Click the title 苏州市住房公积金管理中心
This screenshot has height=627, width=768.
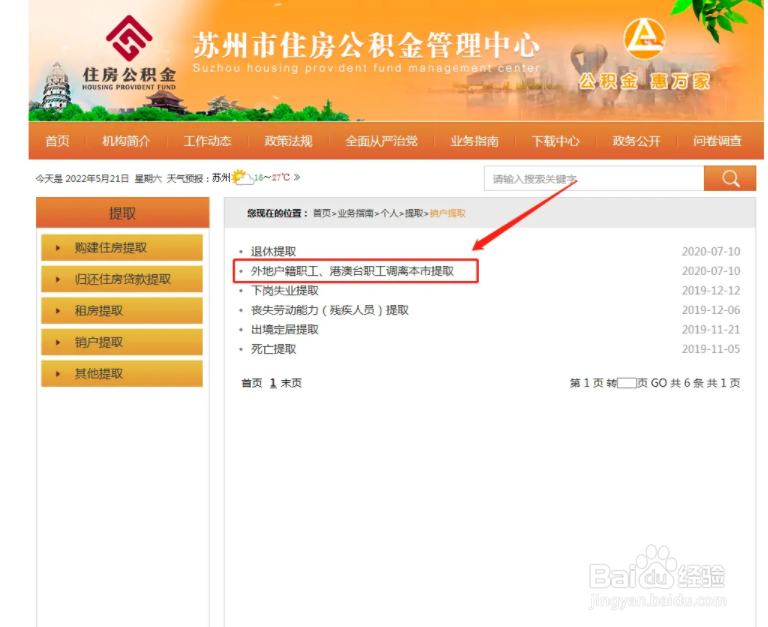coord(366,46)
